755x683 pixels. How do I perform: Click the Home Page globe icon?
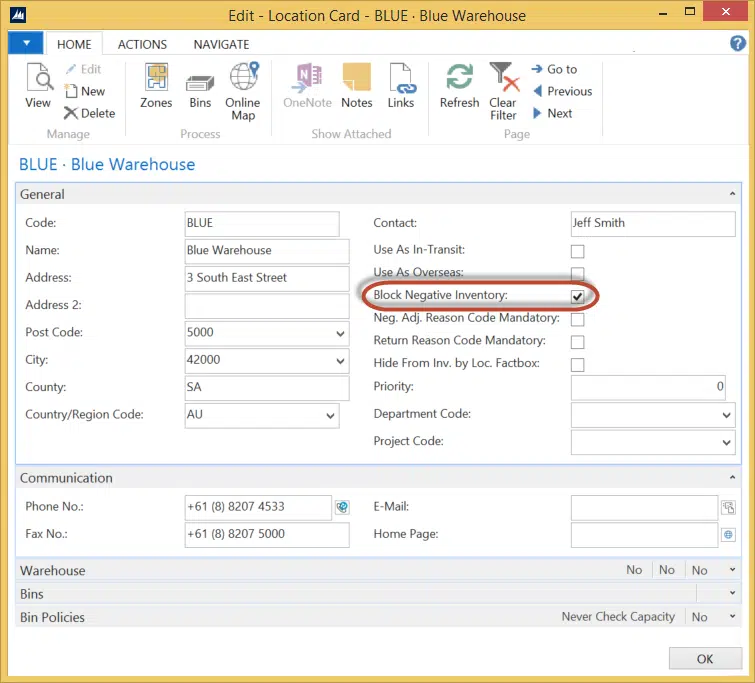729,535
